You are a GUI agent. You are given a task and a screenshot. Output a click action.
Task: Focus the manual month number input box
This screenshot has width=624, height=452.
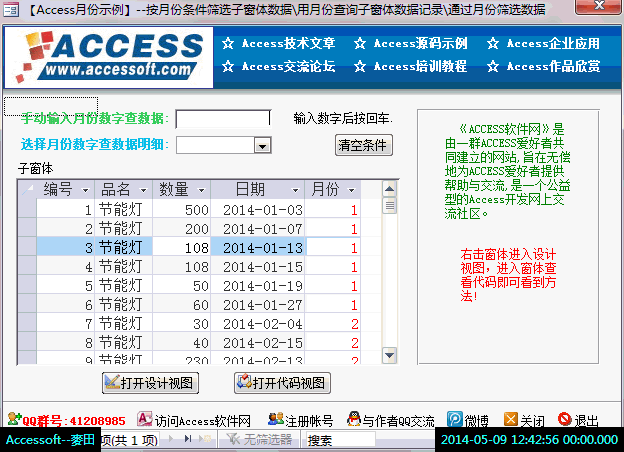pos(223,119)
